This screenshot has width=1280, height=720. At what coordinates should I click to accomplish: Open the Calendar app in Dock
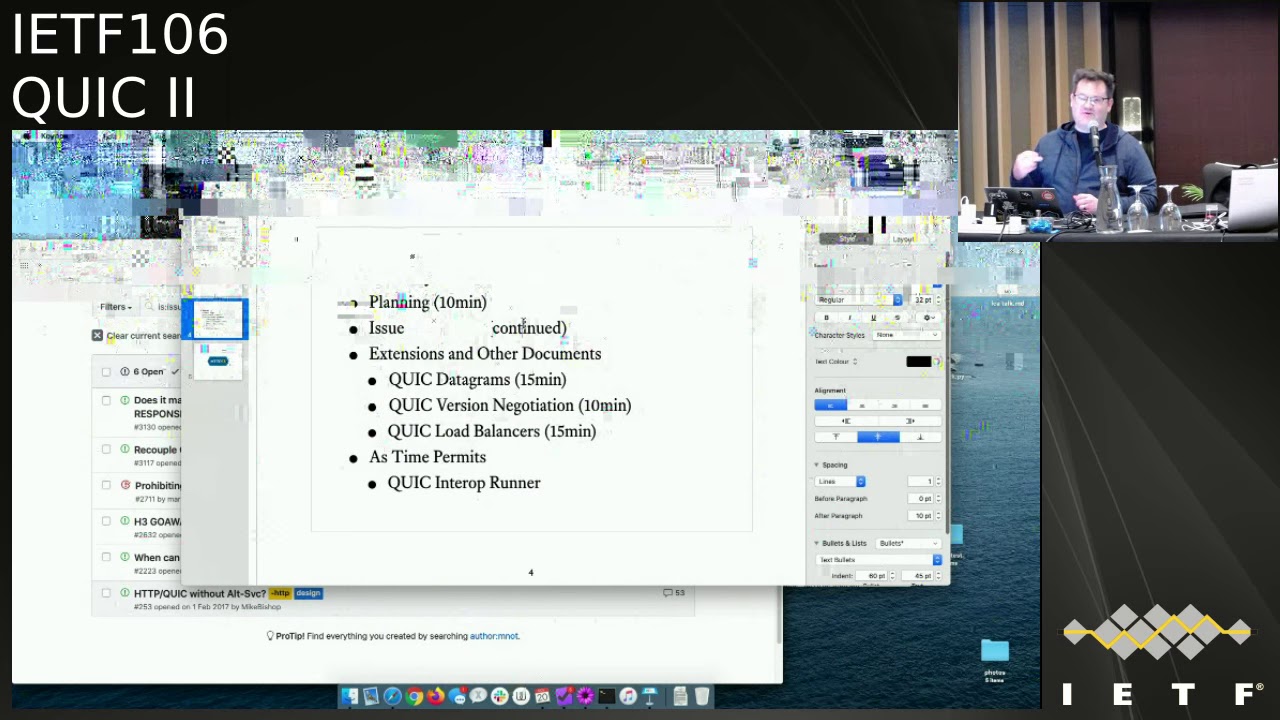tap(542, 695)
